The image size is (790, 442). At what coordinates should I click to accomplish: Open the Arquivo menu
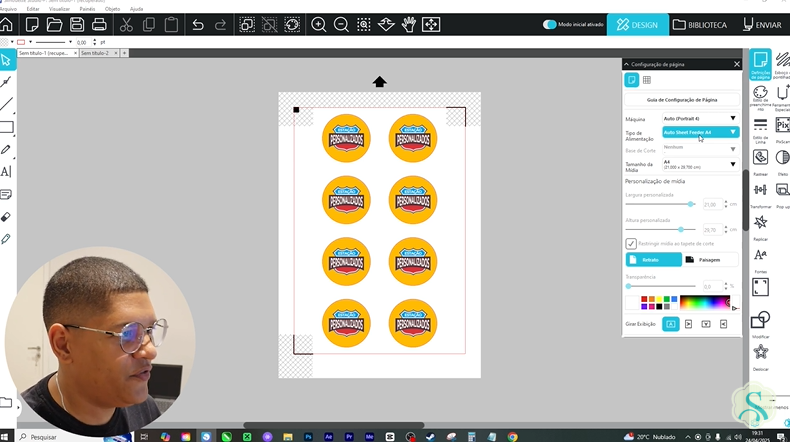pos(8,9)
